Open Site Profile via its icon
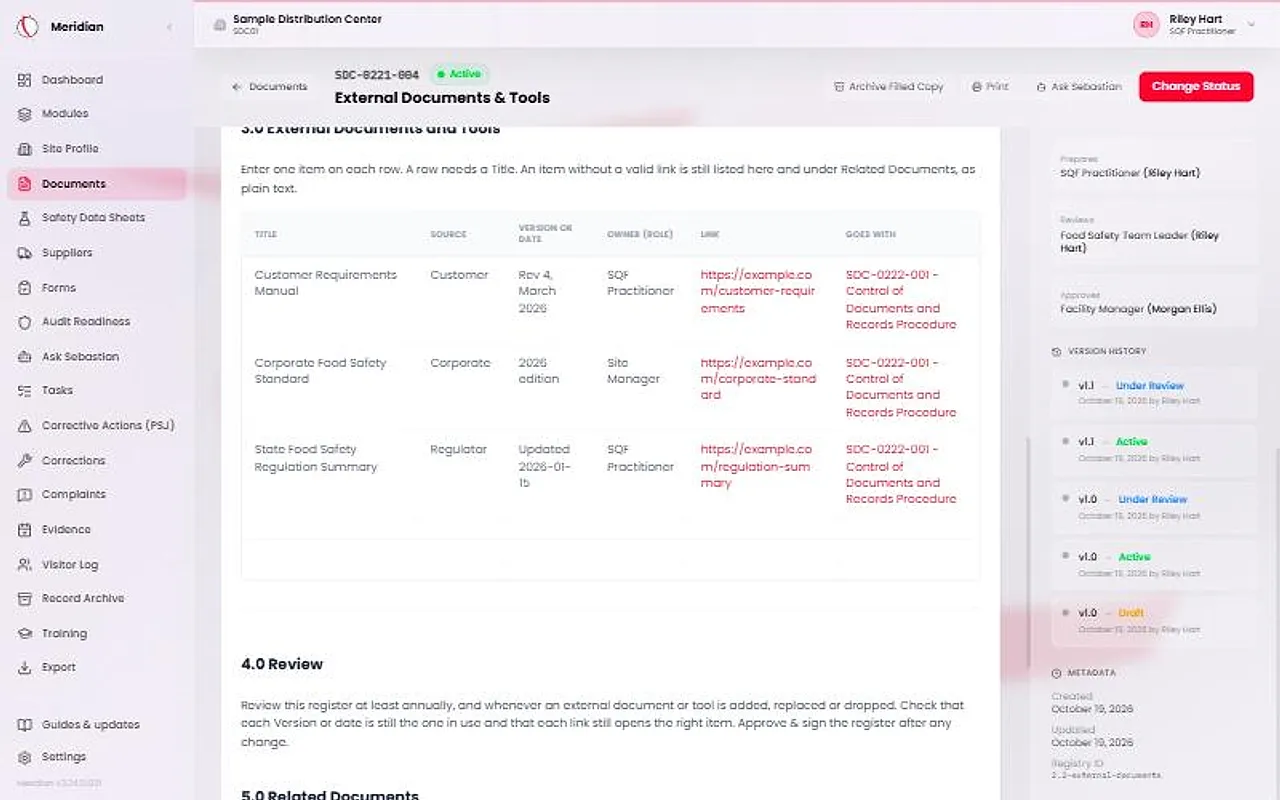 pos(25,149)
